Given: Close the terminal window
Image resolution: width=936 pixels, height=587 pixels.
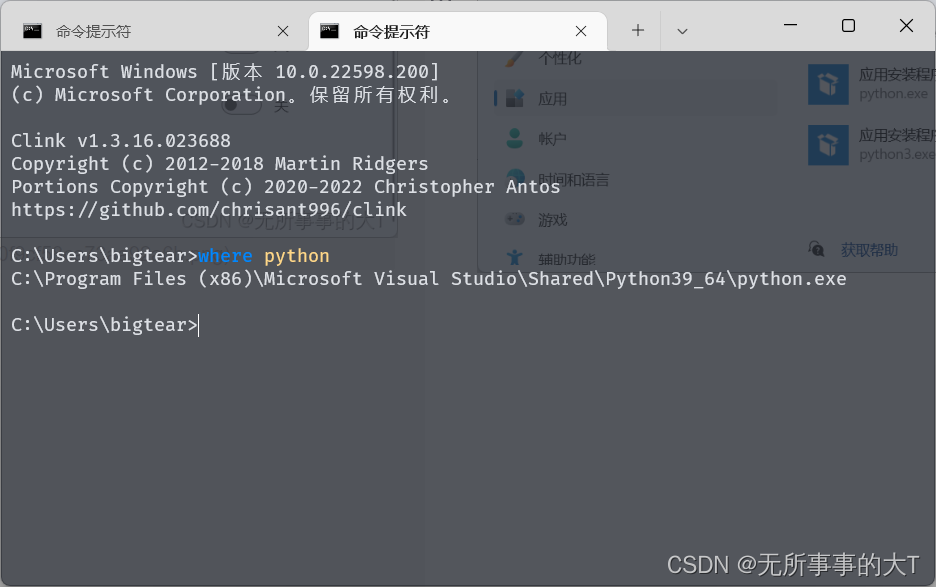Looking at the screenshot, I should [906, 25].
